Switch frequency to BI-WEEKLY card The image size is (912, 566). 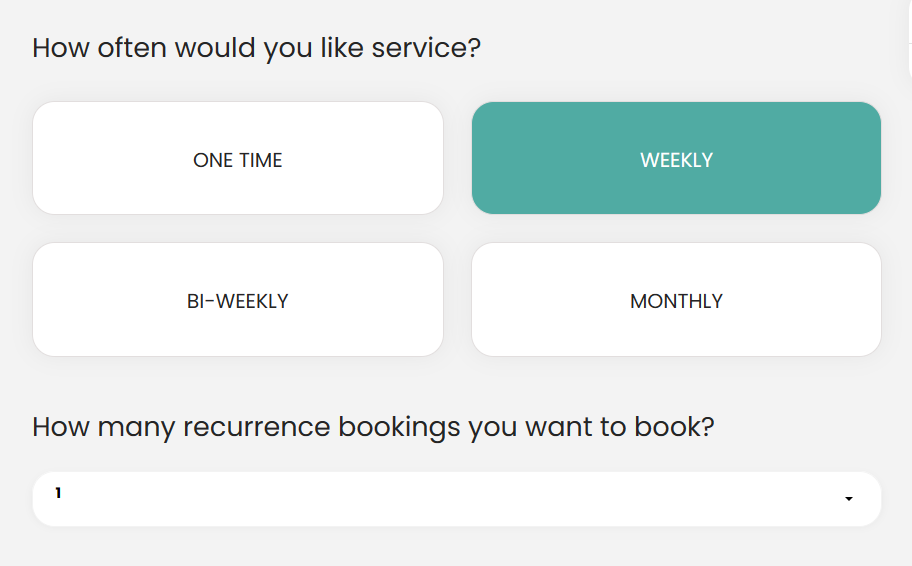pyautogui.click(x=238, y=300)
